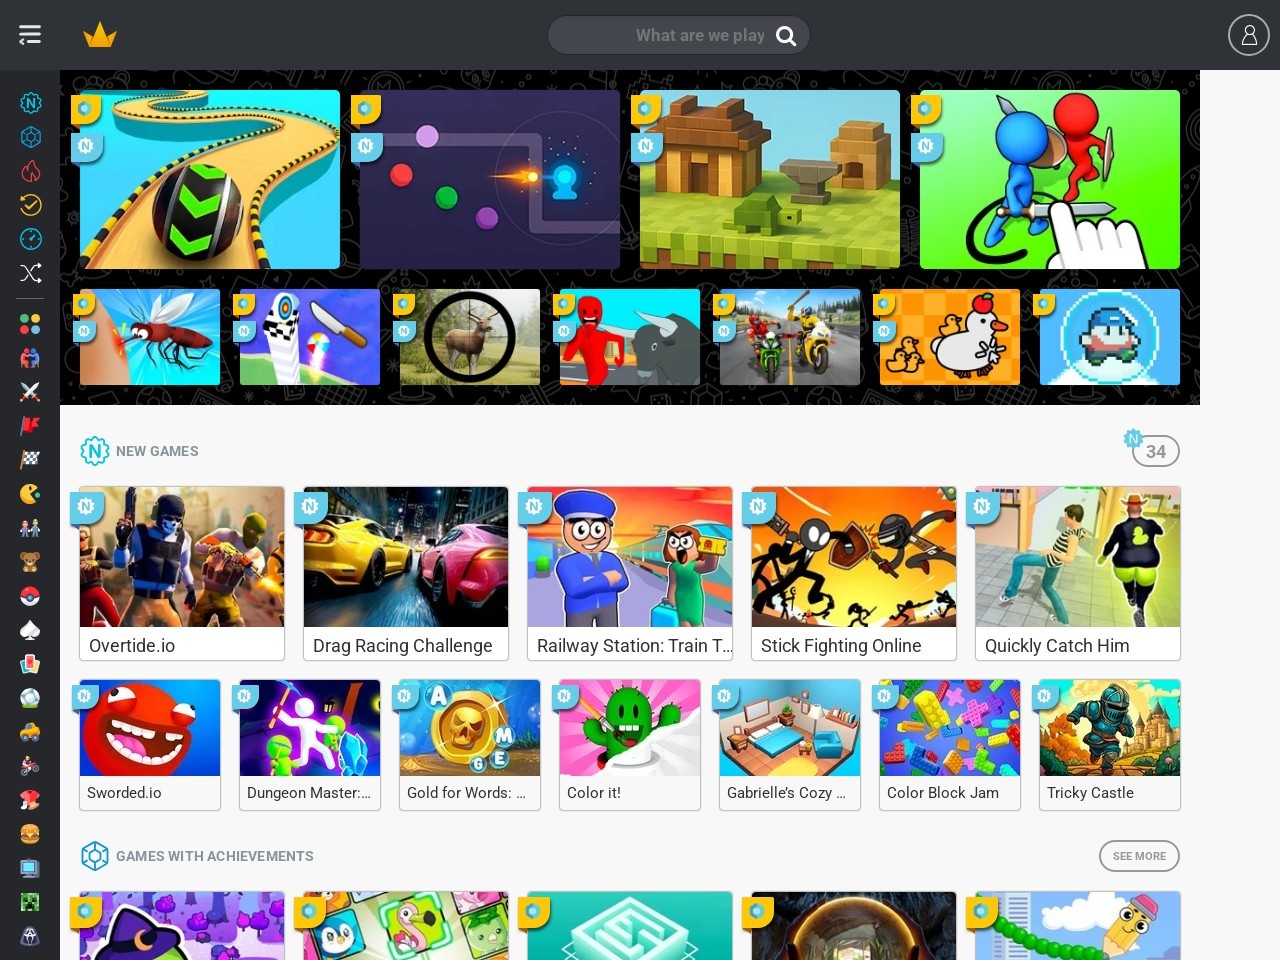Open two-player games icon in the sidebar
Screen dimensions: 1280x960
[x=30, y=358]
